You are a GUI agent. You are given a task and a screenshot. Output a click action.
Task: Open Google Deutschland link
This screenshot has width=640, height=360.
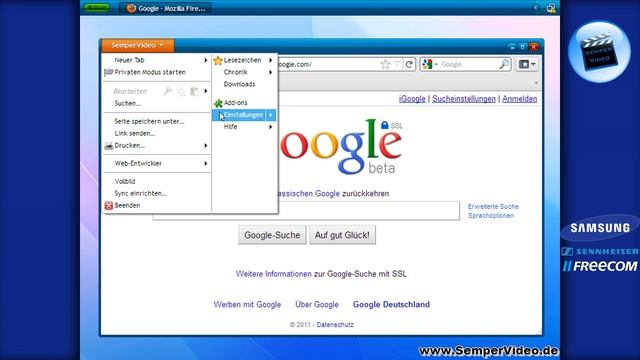(391, 304)
